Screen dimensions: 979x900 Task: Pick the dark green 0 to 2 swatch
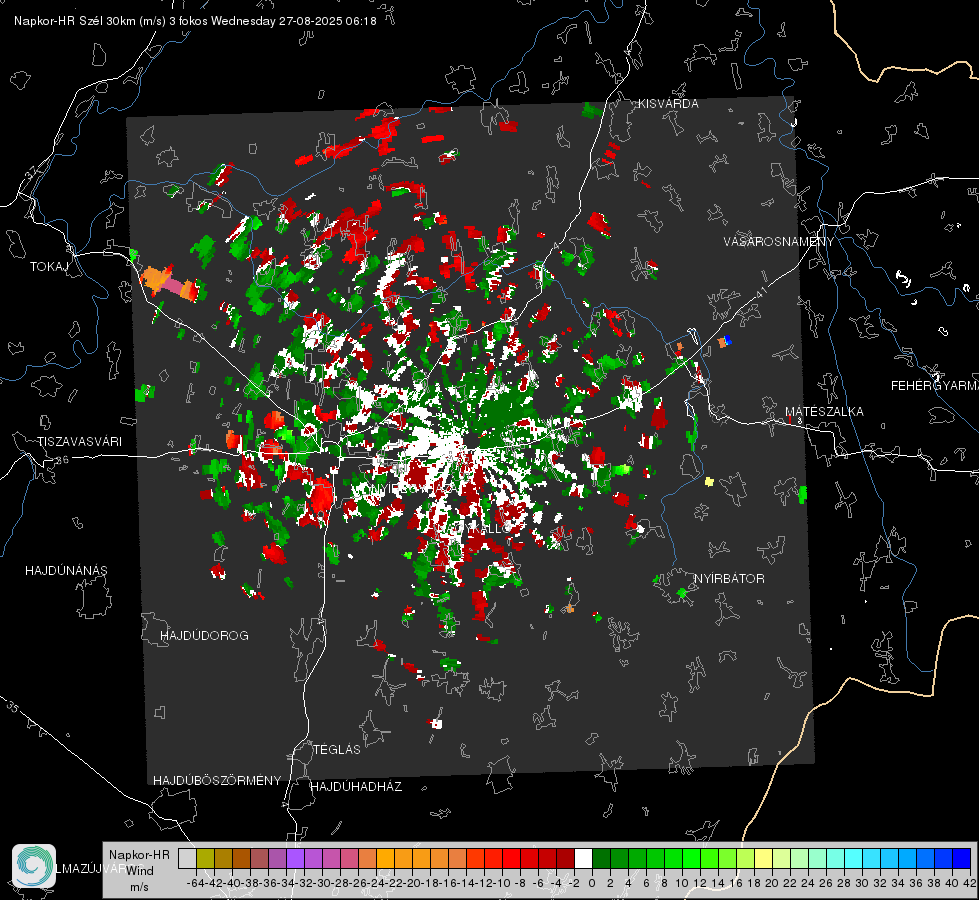coord(602,858)
